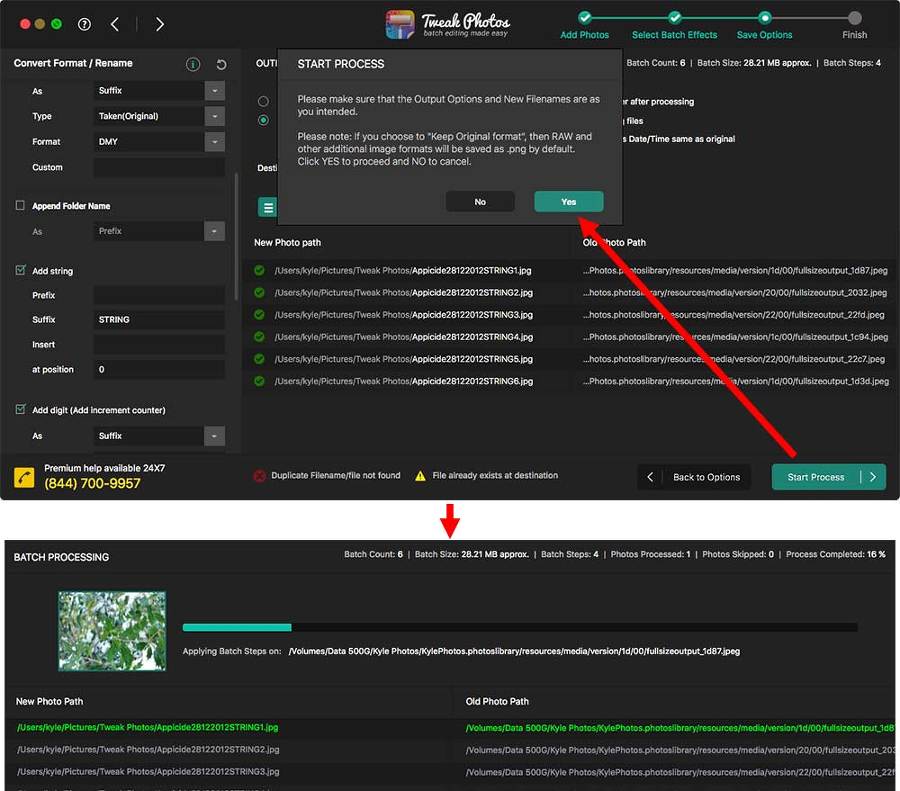
Task: Open the help question mark icon
Action: [84, 24]
